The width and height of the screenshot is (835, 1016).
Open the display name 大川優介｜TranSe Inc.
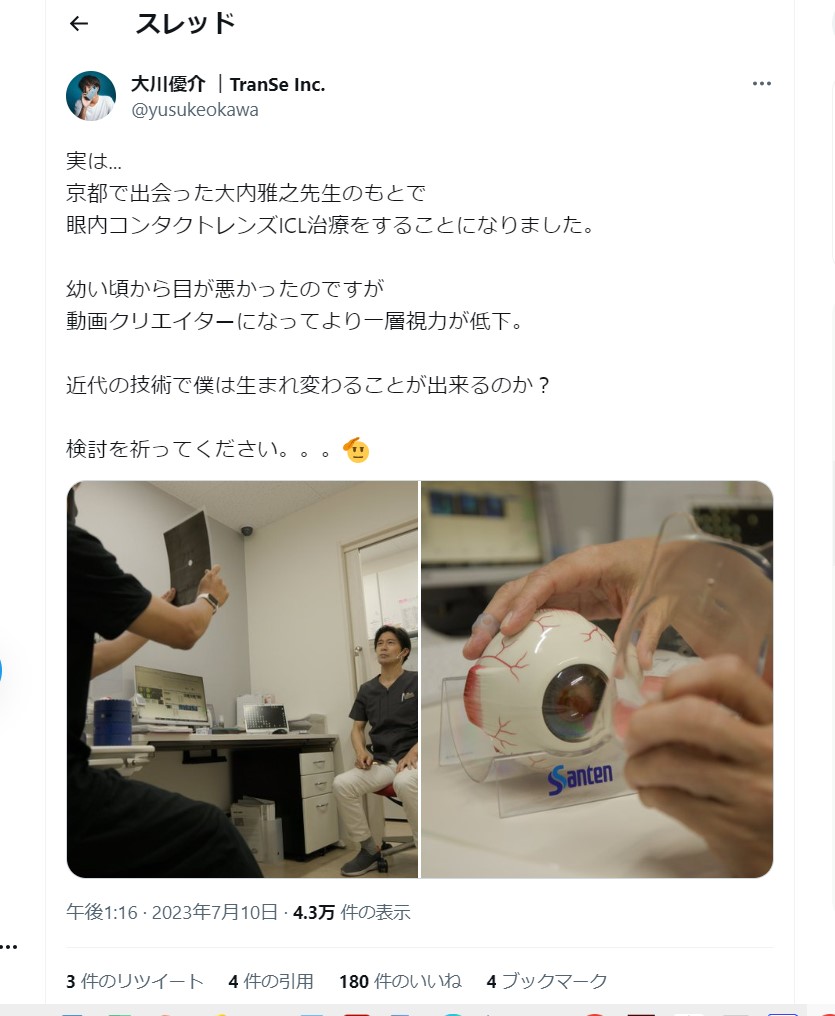228,84
